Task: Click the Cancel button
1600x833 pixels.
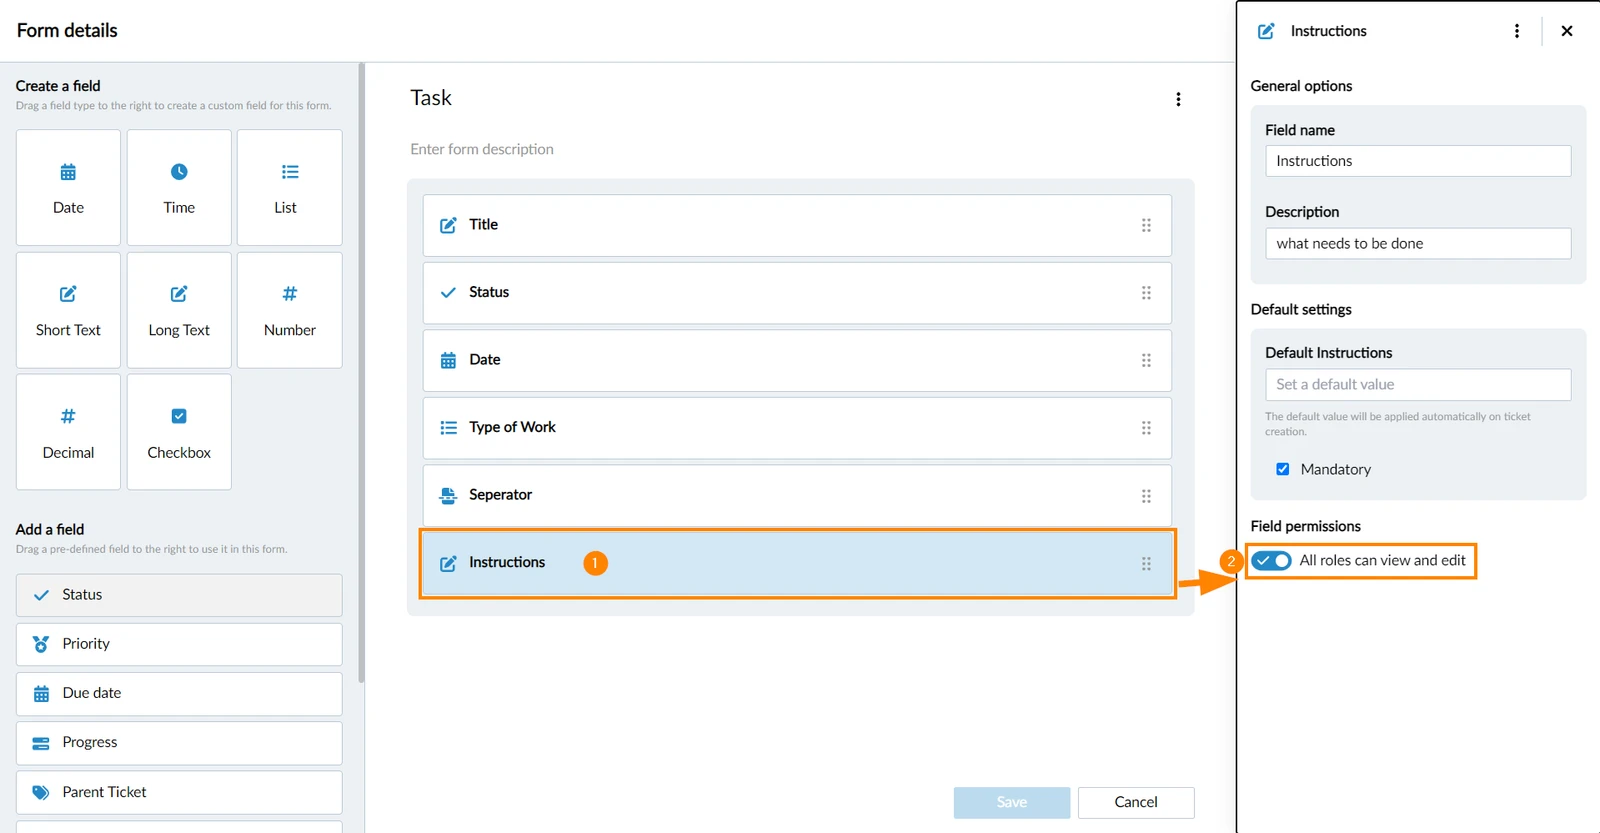Action: pyautogui.click(x=1136, y=802)
